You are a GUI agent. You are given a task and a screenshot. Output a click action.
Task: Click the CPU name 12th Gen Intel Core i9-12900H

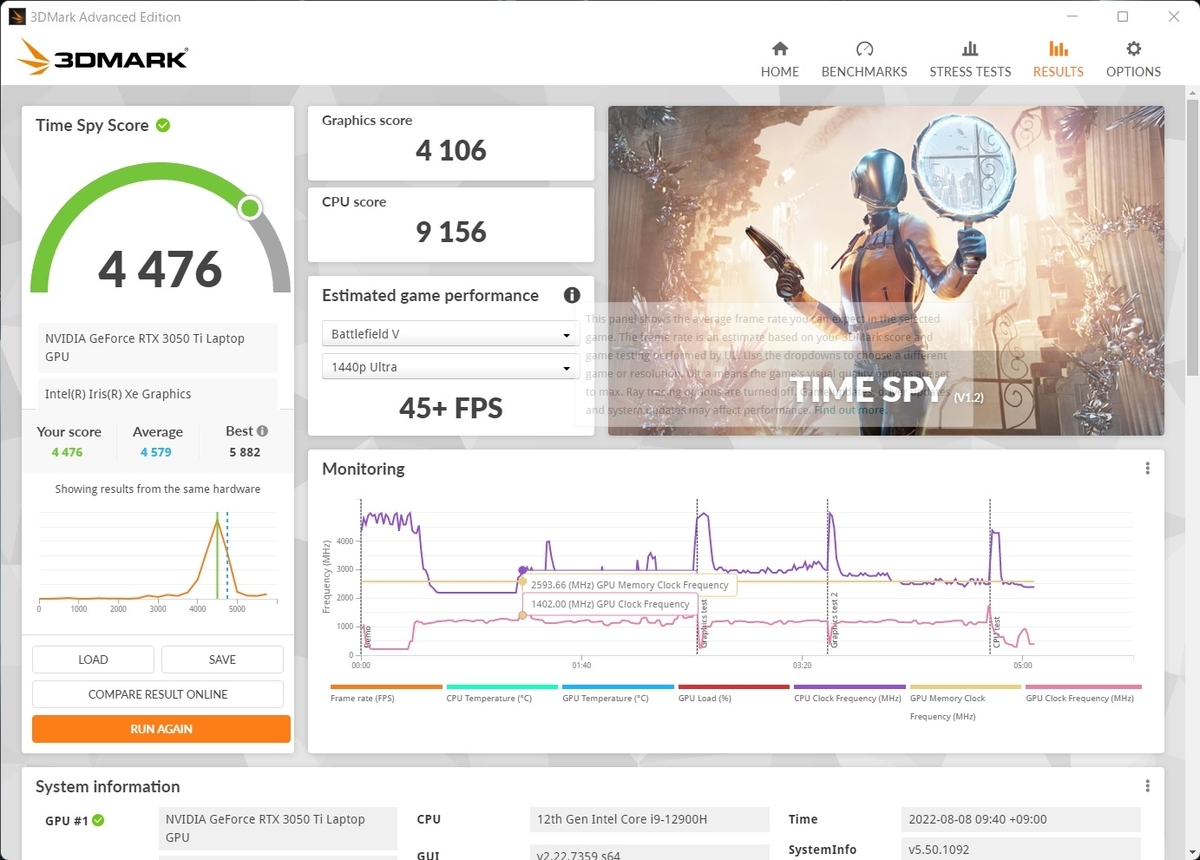[650, 820]
